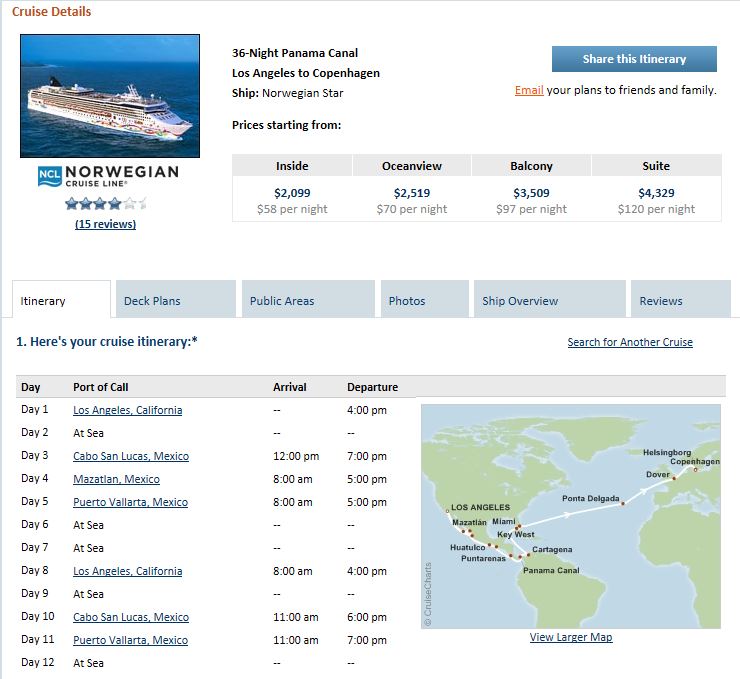Click the star rating icons
Image resolution: width=740 pixels, height=679 pixels.
[x=106, y=203]
